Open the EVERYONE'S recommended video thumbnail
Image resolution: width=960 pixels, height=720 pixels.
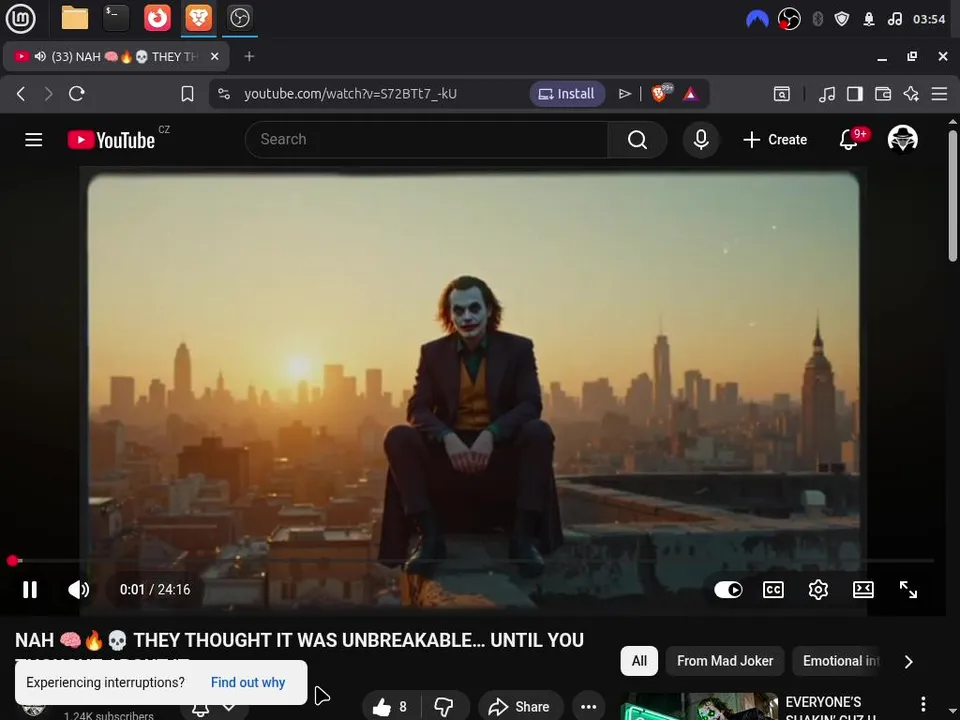pyautogui.click(x=699, y=707)
